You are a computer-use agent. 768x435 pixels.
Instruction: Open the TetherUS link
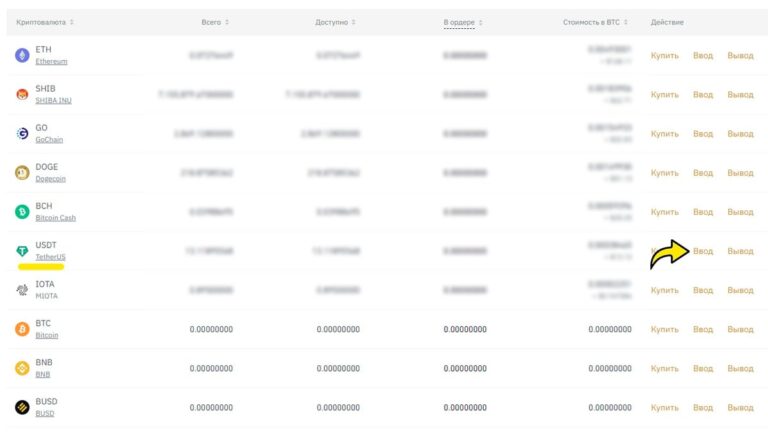tap(50, 257)
